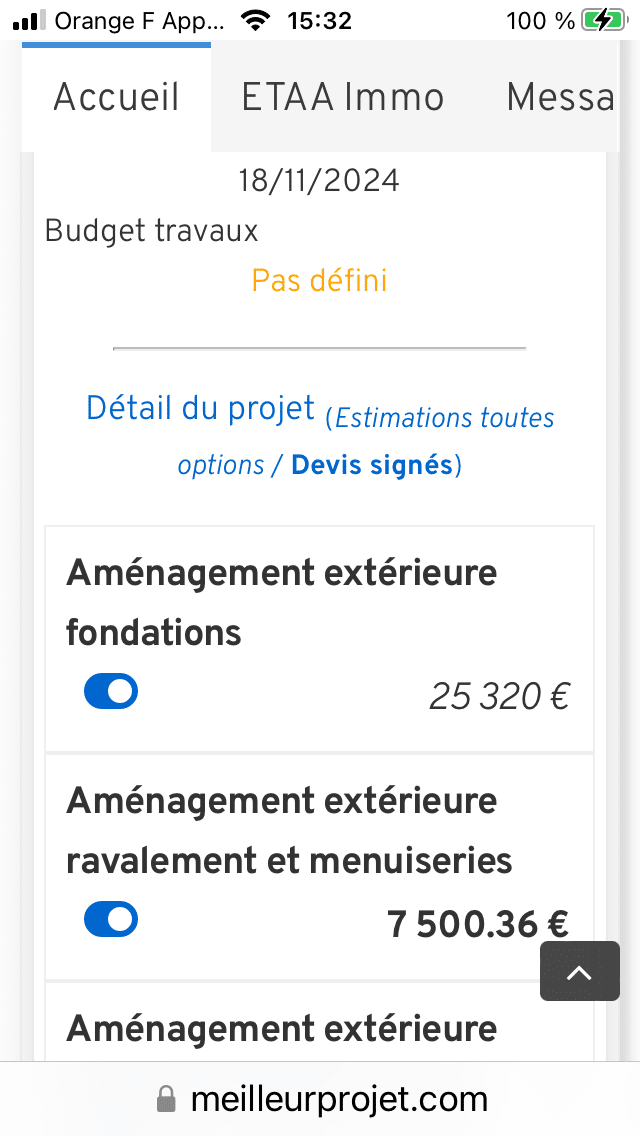The height and width of the screenshot is (1136, 640).
Task: Select the partially visible Messa tab
Action: pos(559,97)
